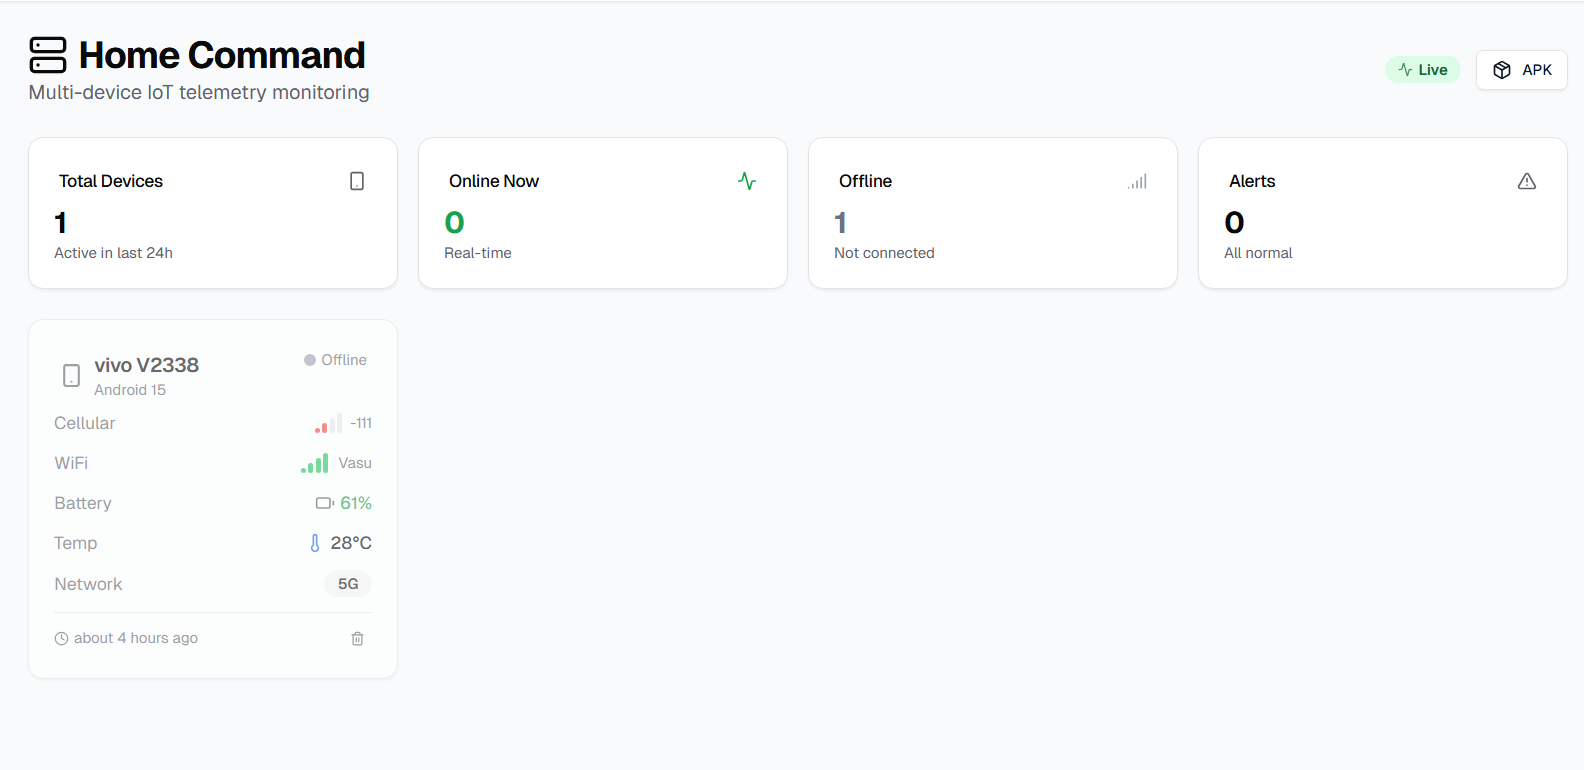This screenshot has height=770, width=1584.
Task: Click the Home Command title heading
Action: pos(222,55)
